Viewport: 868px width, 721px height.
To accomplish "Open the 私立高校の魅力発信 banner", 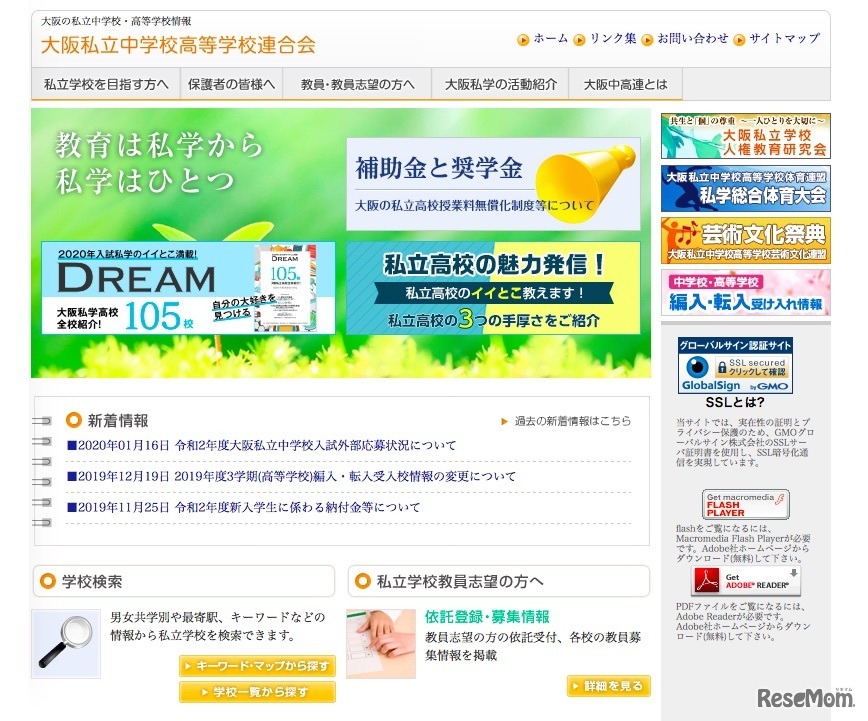I will 493,288.
